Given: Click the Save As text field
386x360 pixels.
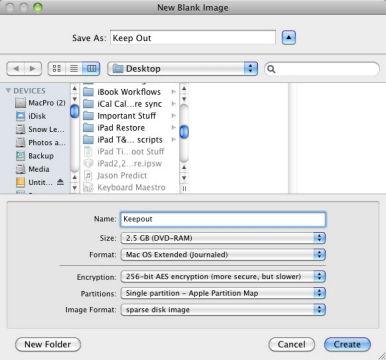Looking at the screenshot, I should click(x=193, y=38).
